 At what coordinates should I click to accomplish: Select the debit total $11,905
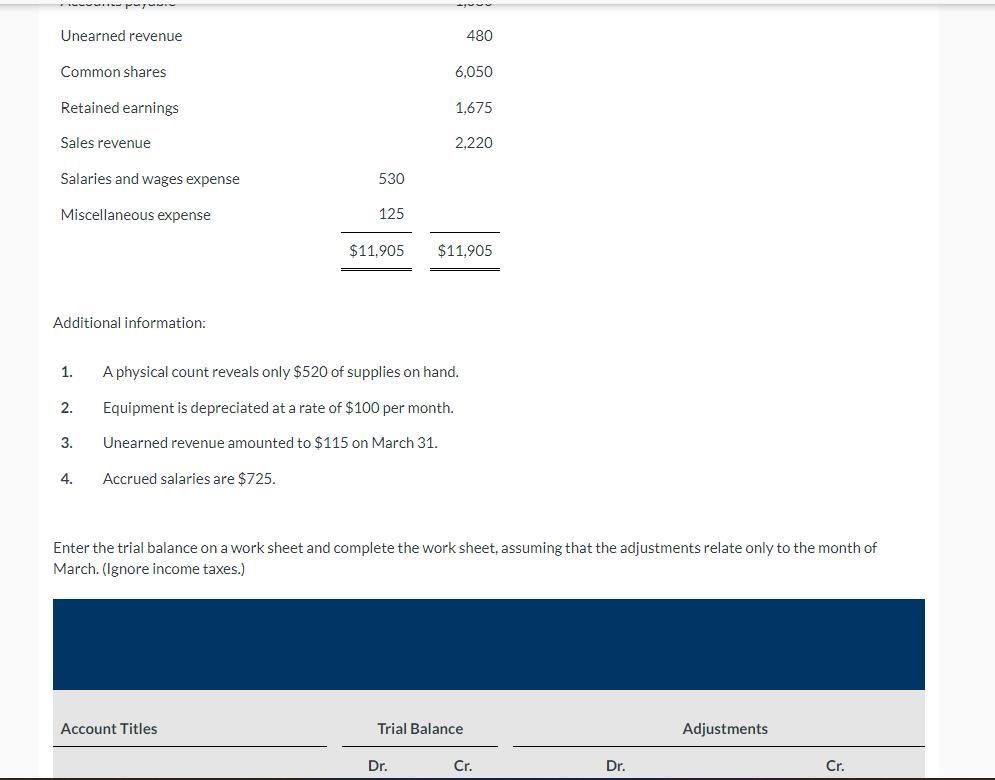376,251
